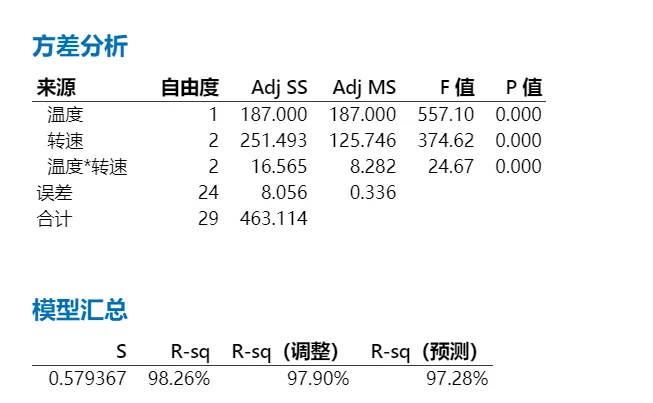Click the 合计 row label
Screen dimensions: 653x403
click(x=55, y=219)
